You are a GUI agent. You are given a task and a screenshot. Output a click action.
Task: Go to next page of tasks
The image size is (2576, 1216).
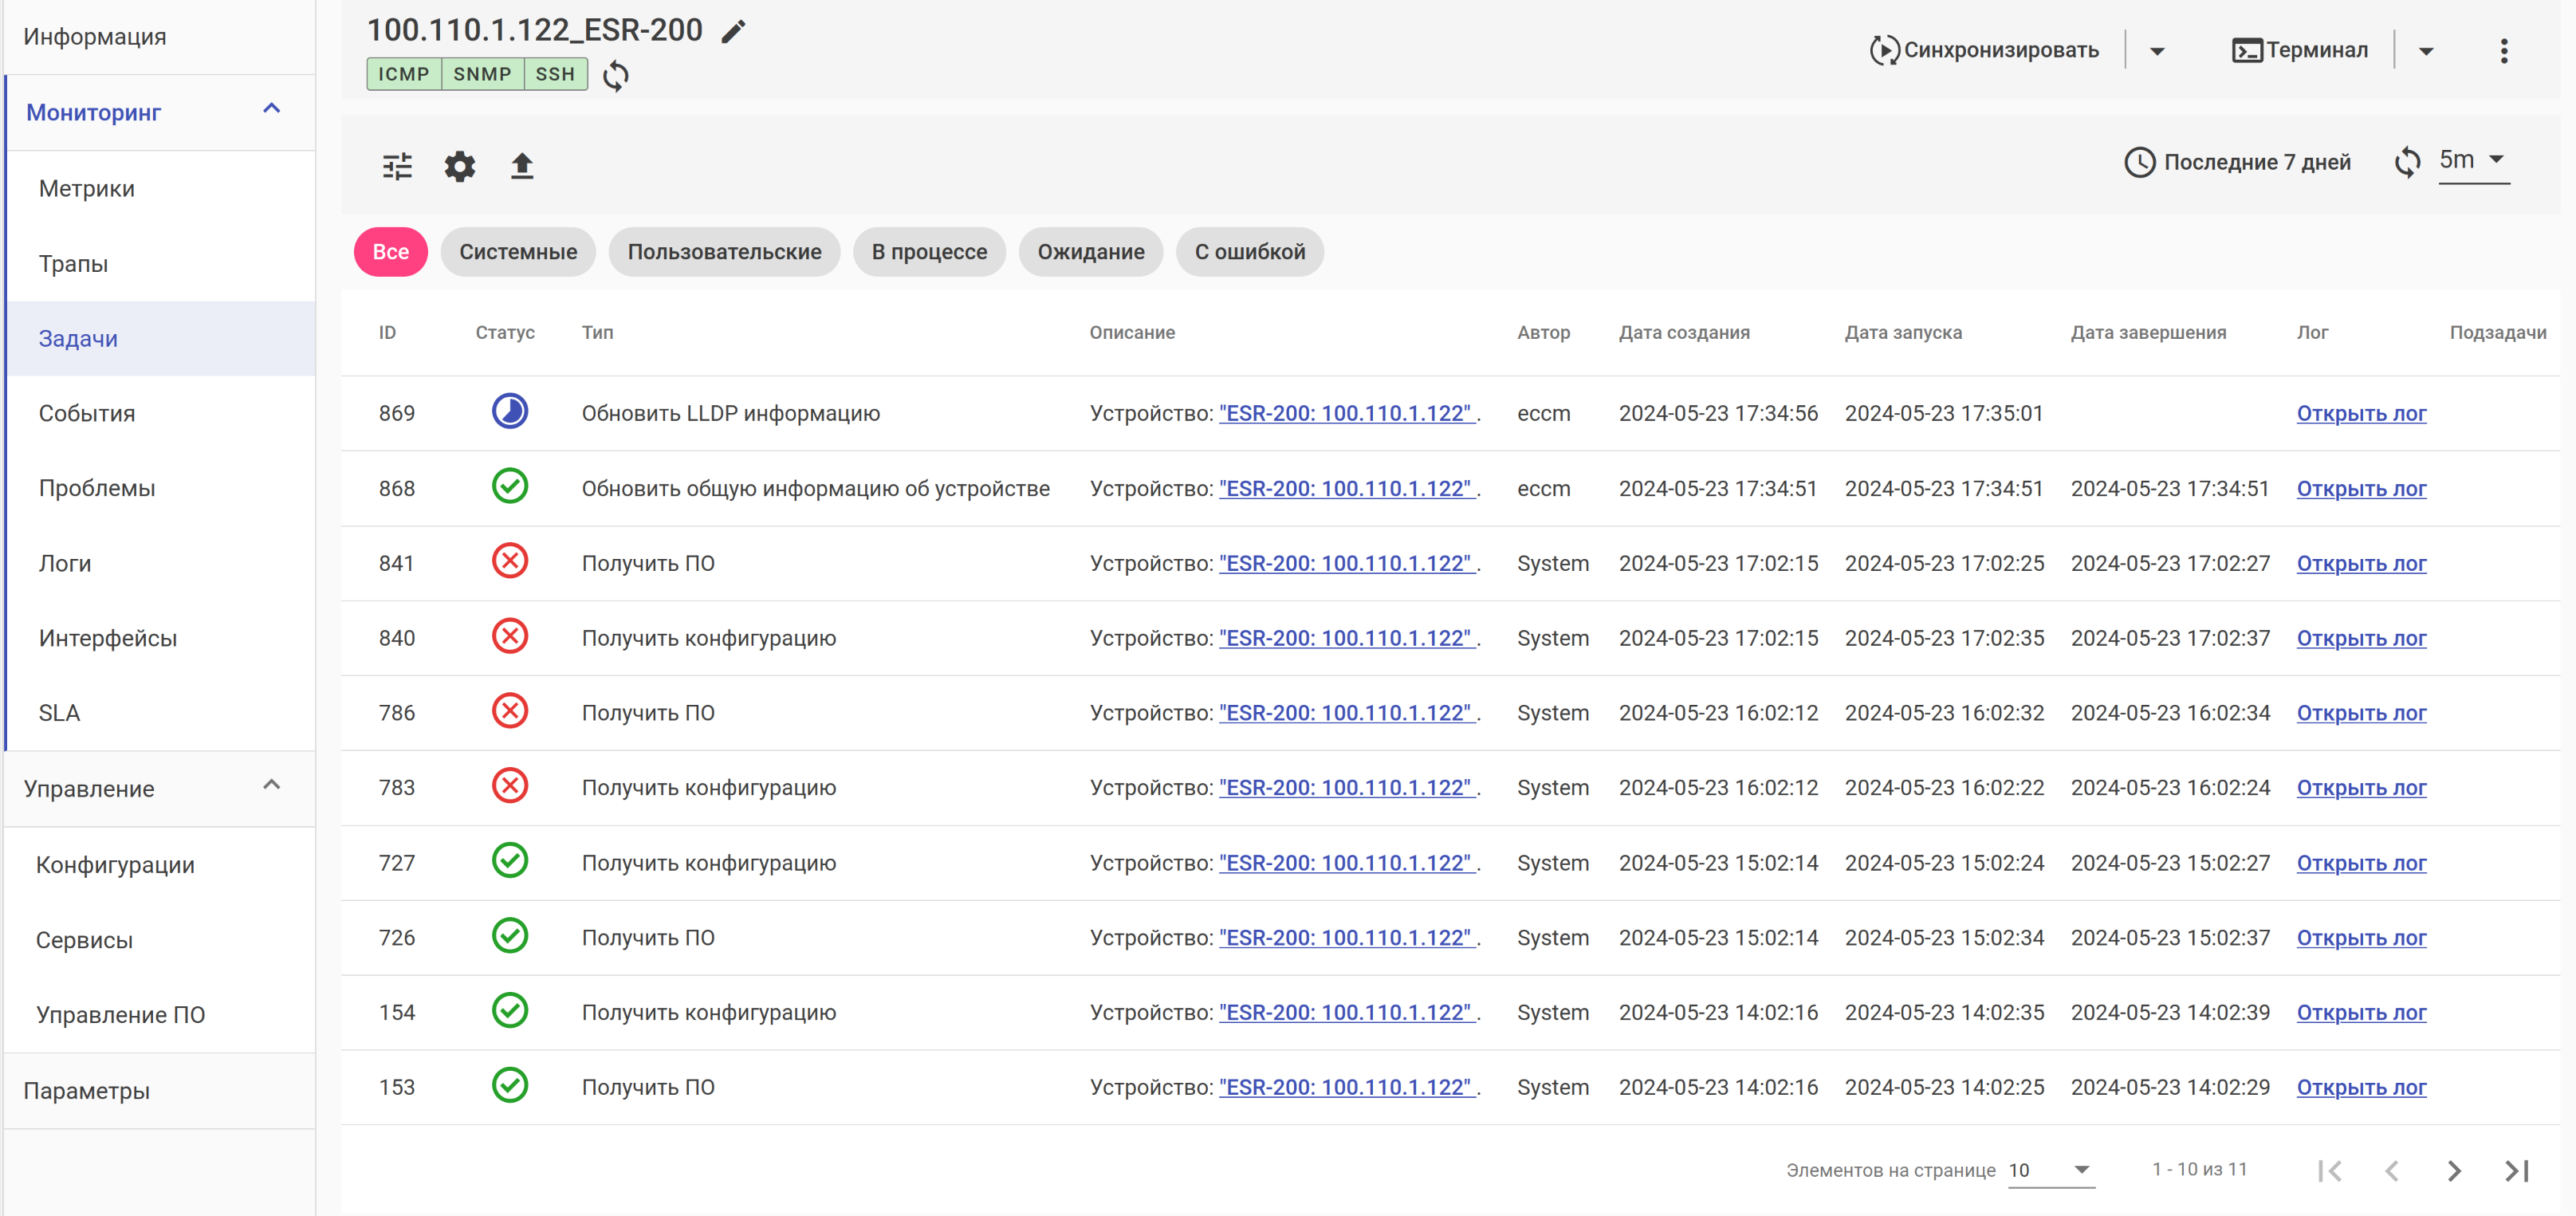tap(2454, 1170)
